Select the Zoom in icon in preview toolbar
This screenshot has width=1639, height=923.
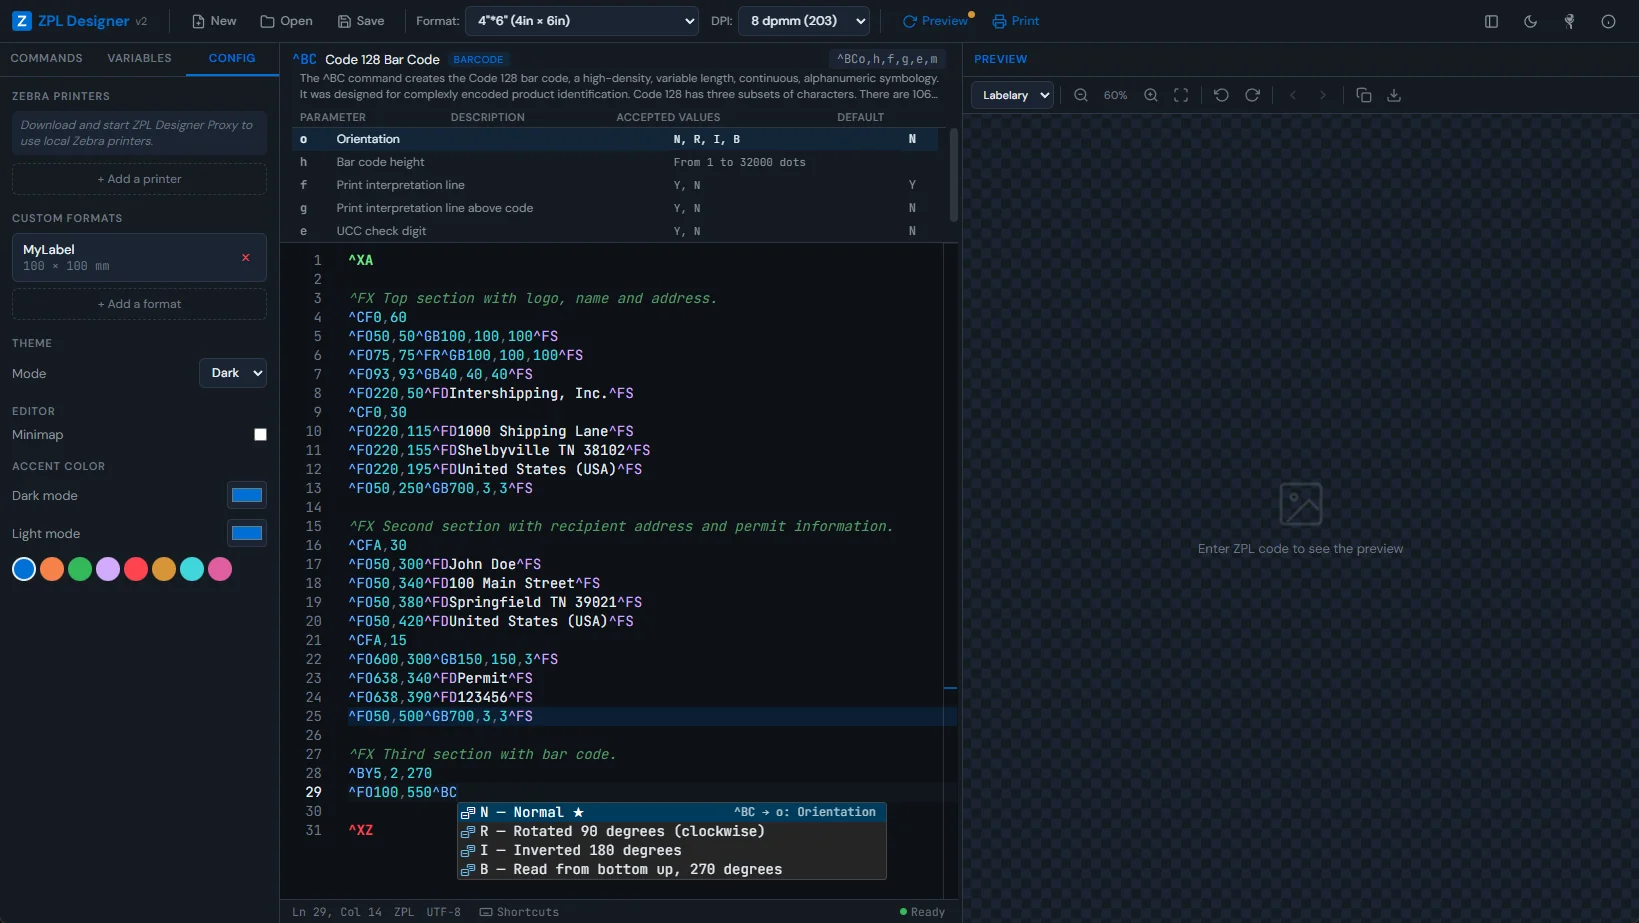[x=1150, y=95]
